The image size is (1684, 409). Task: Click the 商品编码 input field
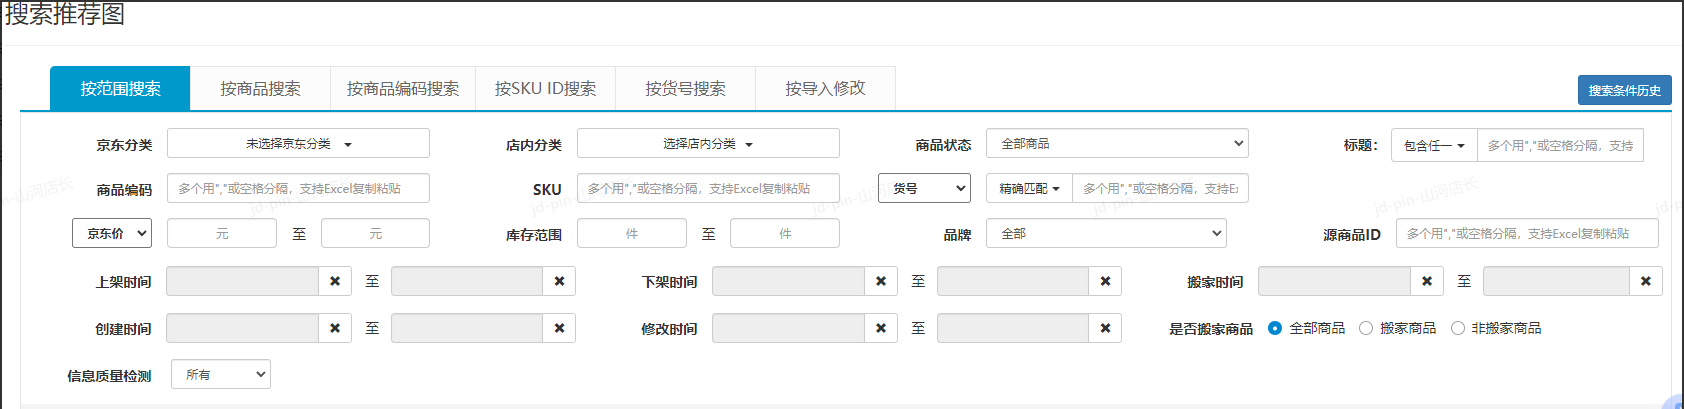[298, 189]
